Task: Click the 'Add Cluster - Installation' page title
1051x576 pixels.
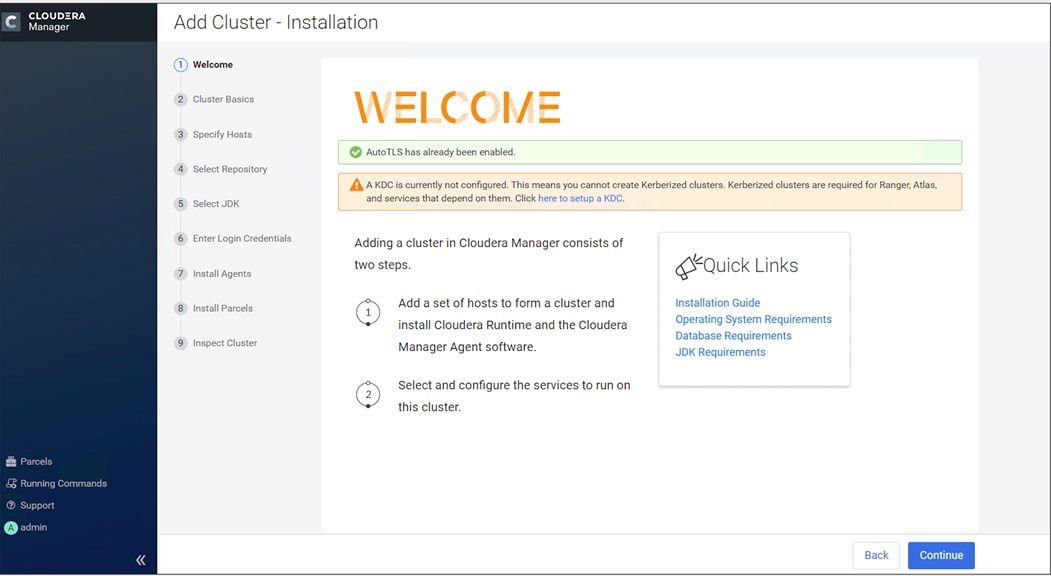Action: coord(275,22)
